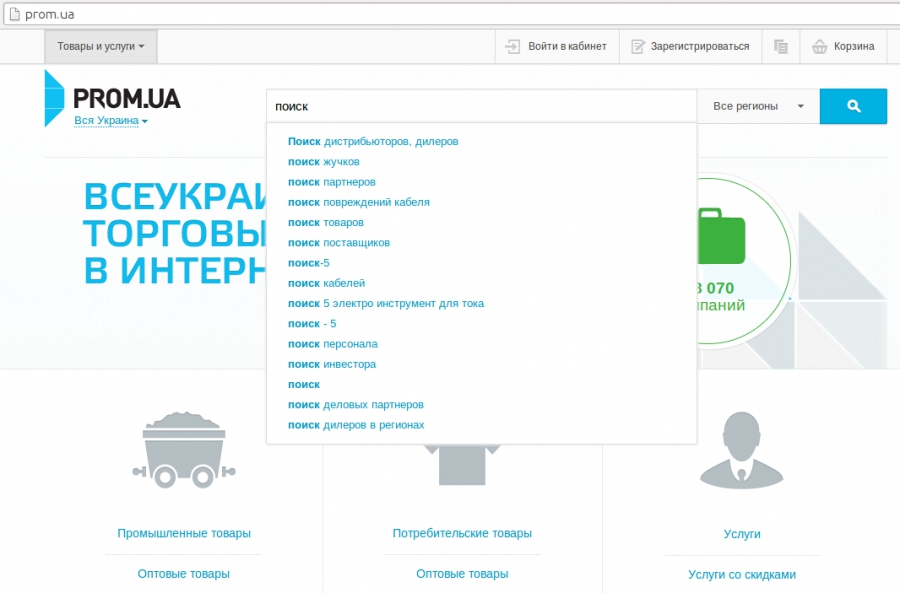Pick suggestion поиск деловых партнеров
This screenshot has height=593, width=900.
tap(356, 405)
